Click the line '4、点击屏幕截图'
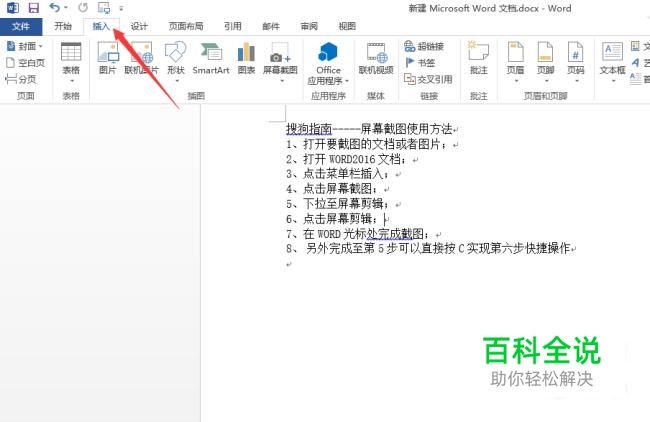Viewport: 650px width, 422px height. point(331,189)
